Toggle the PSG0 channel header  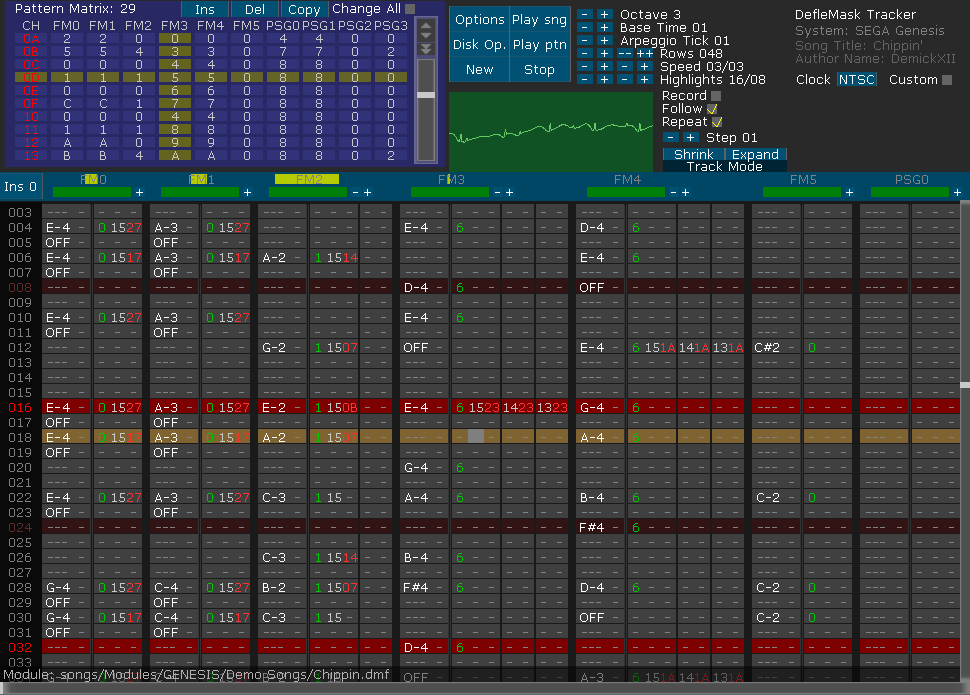[x=911, y=179]
